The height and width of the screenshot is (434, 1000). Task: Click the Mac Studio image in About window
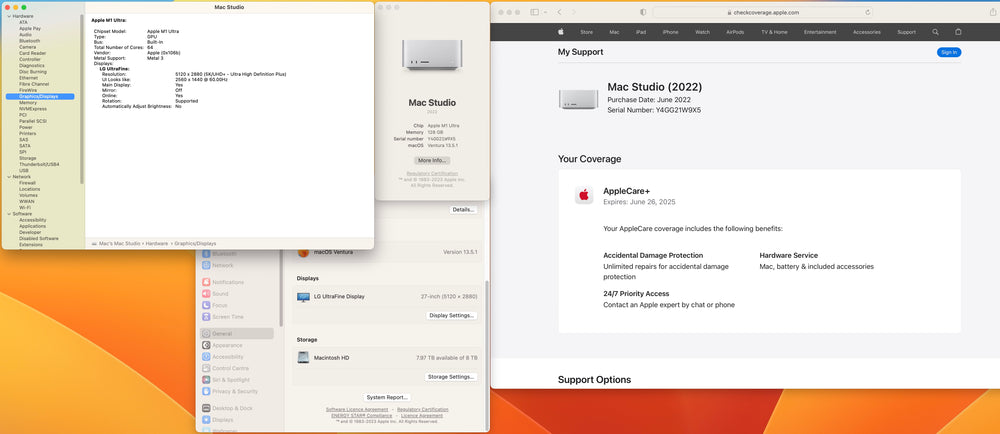pos(432,55)
